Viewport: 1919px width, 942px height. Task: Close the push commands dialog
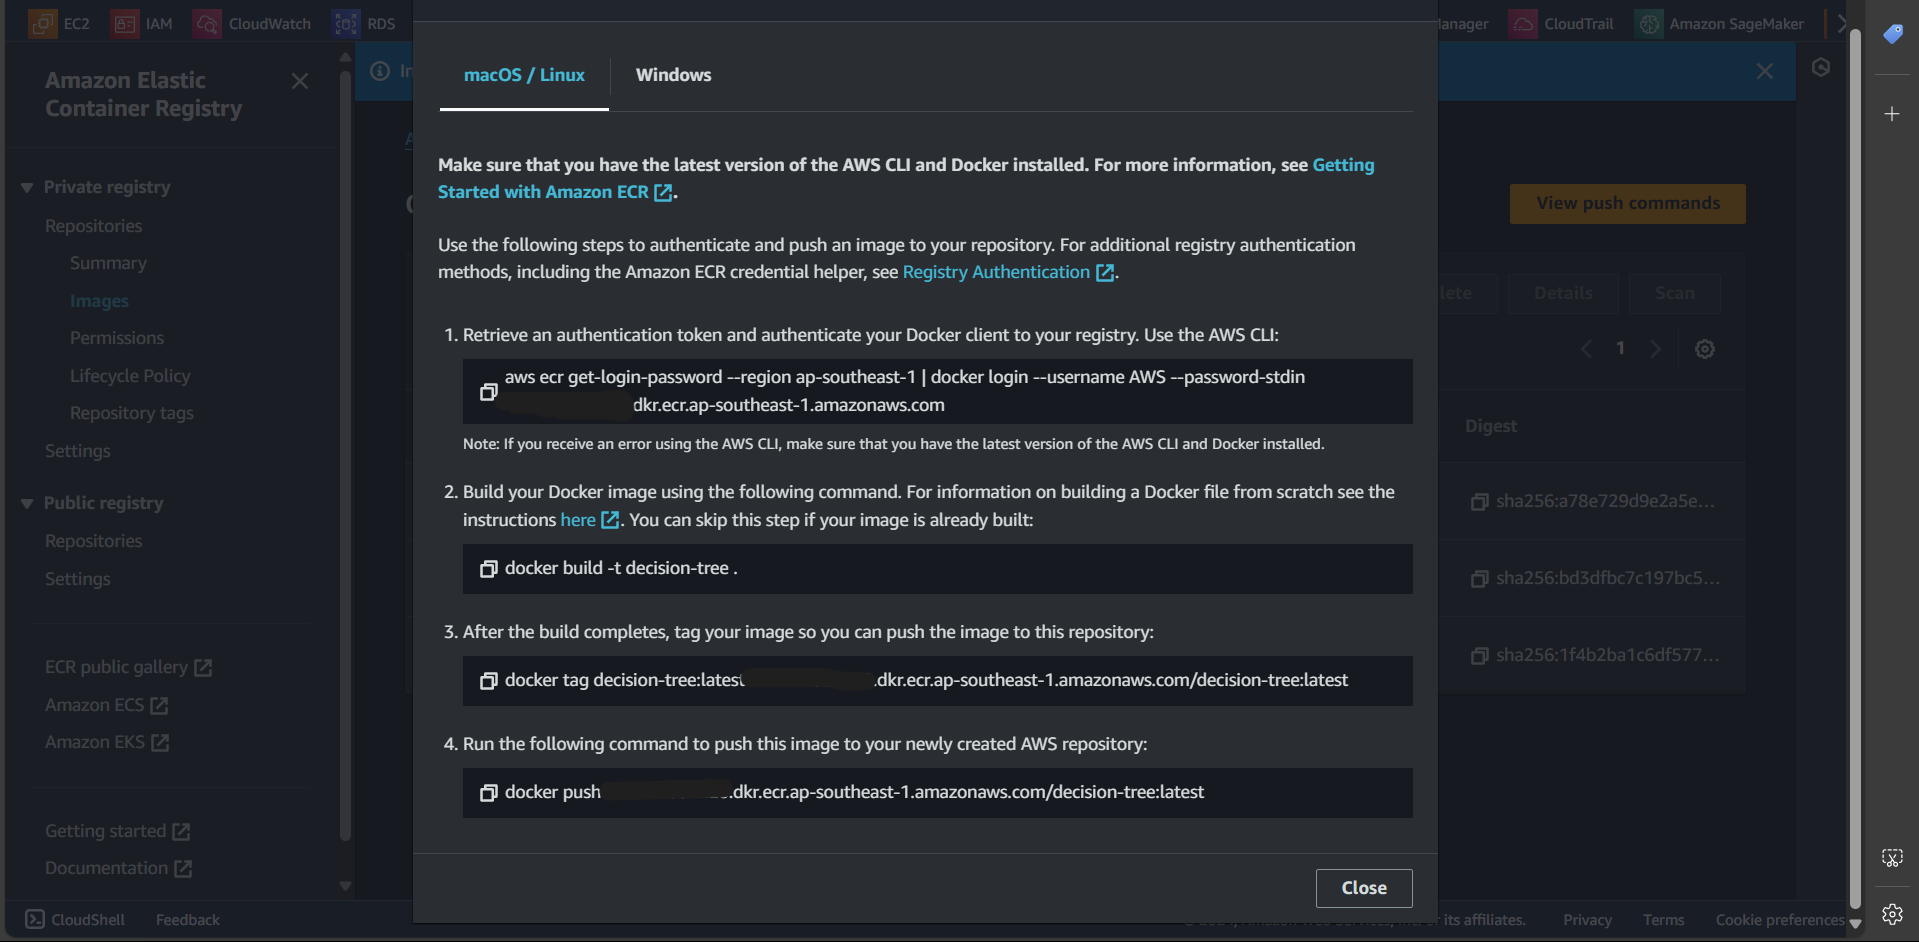pyautogui.click(x=1363, y=888)
